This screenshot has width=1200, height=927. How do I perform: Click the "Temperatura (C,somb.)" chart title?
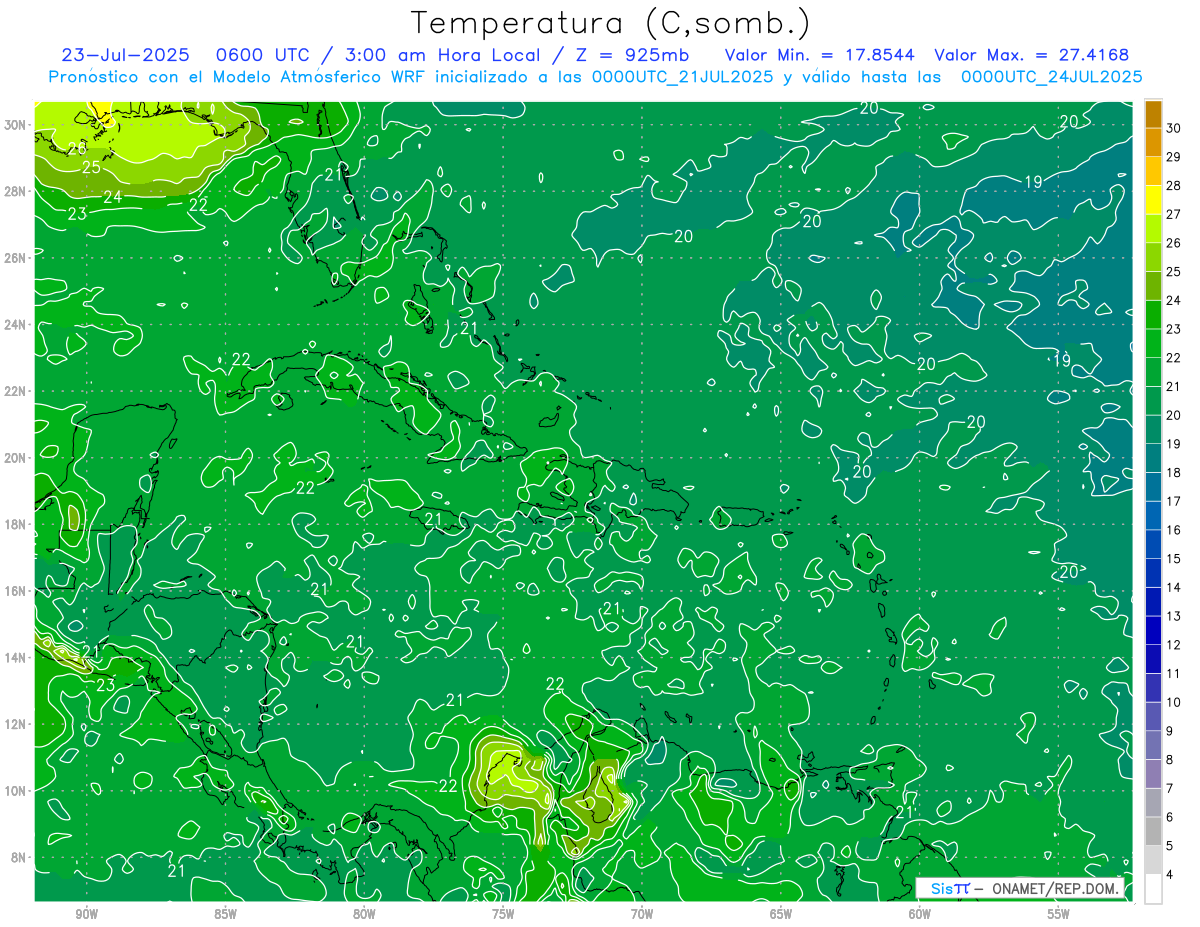pyautogui.click(x=611, y=23)
